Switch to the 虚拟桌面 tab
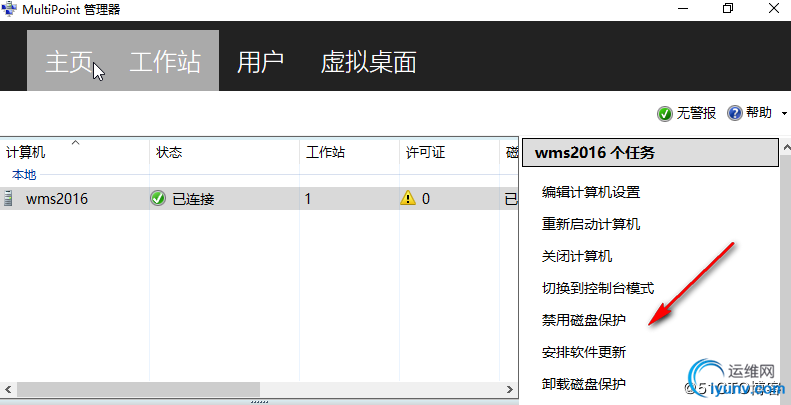This screenshot has width=791, height=405. (368, 63)
